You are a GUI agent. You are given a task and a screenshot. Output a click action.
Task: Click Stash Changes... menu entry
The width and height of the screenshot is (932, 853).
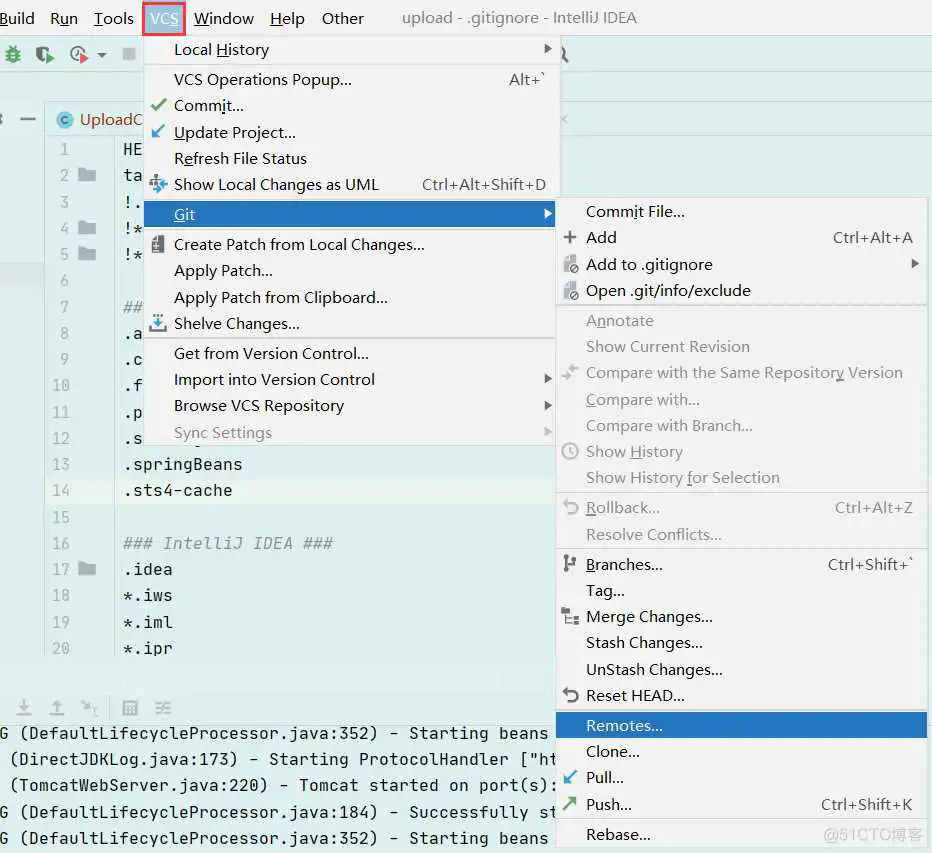(x=644, y=643)
